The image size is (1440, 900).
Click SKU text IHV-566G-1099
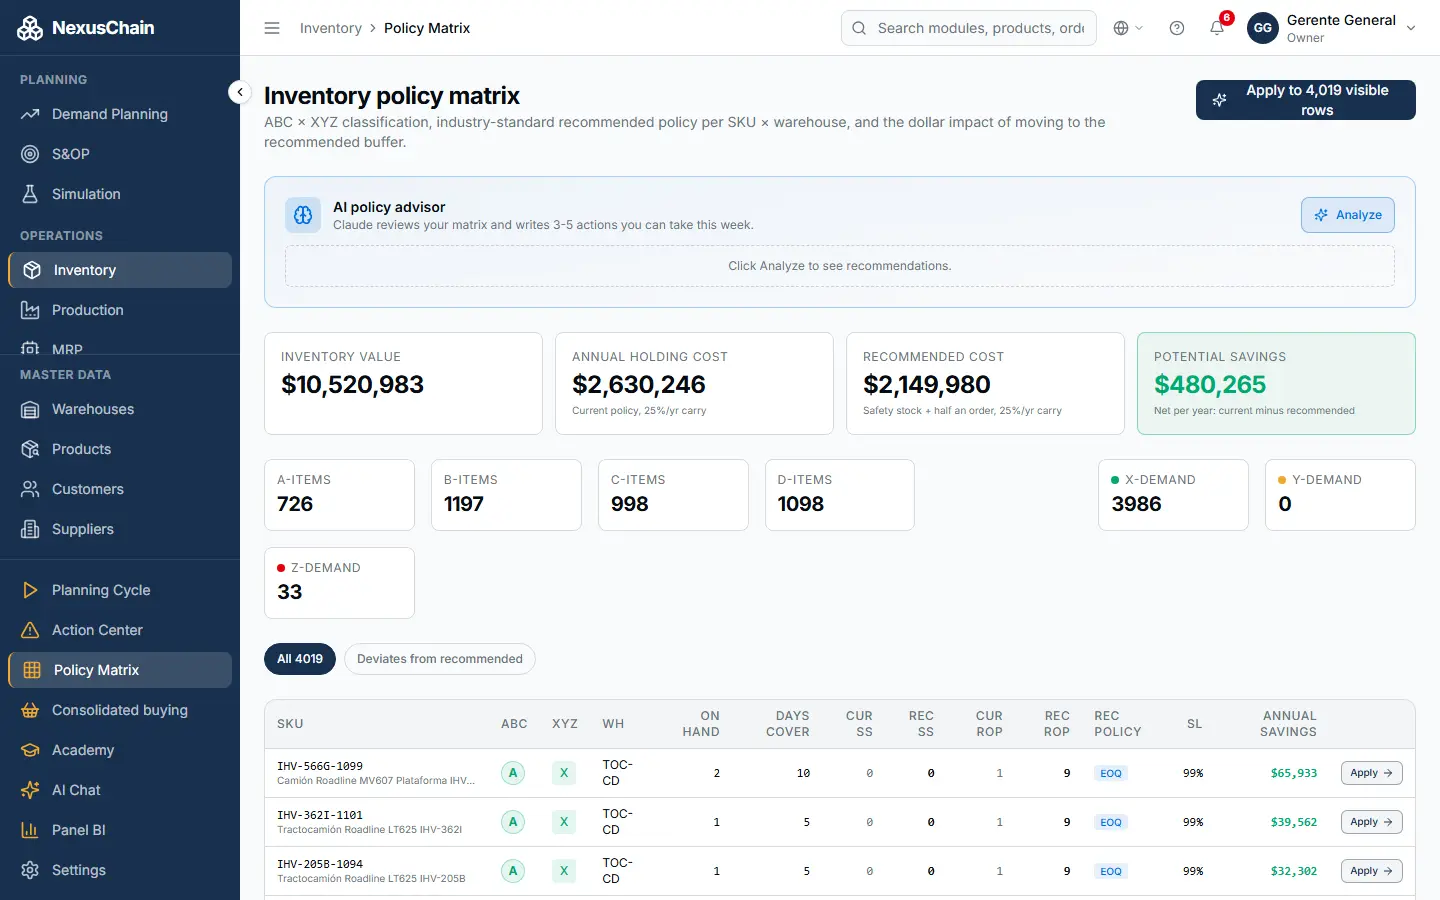pos(320,766)
